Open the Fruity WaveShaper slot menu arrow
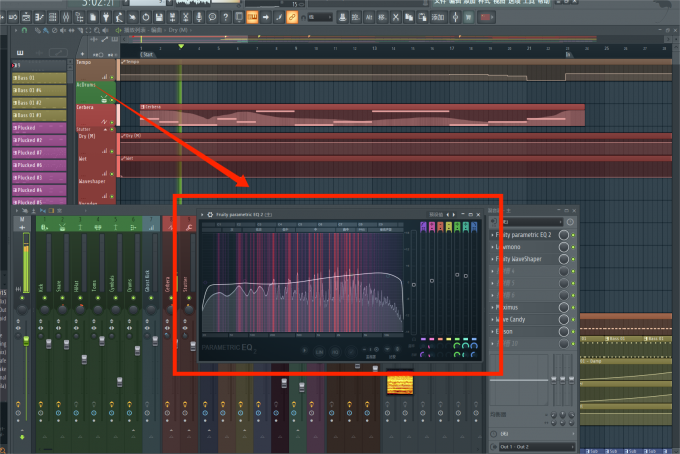 [x=493, y=259]
